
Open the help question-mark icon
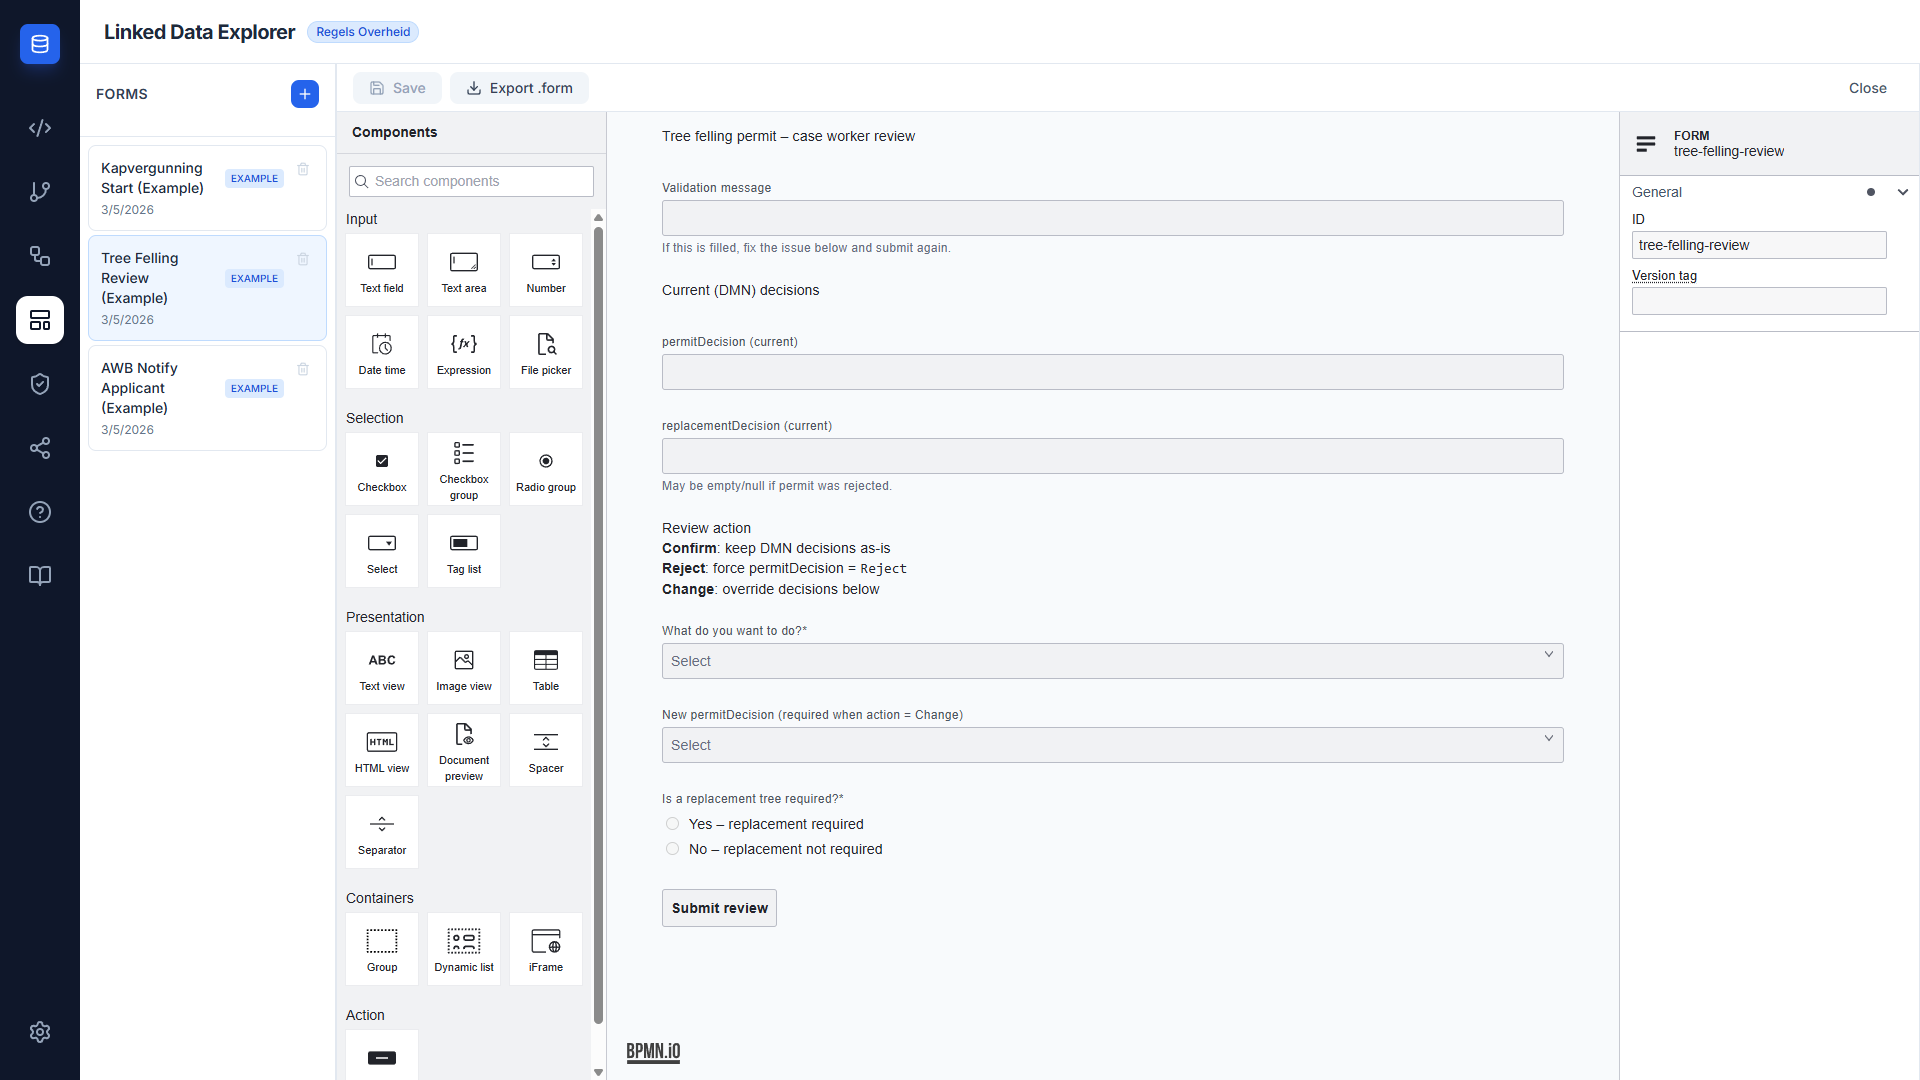click(40, 512)
